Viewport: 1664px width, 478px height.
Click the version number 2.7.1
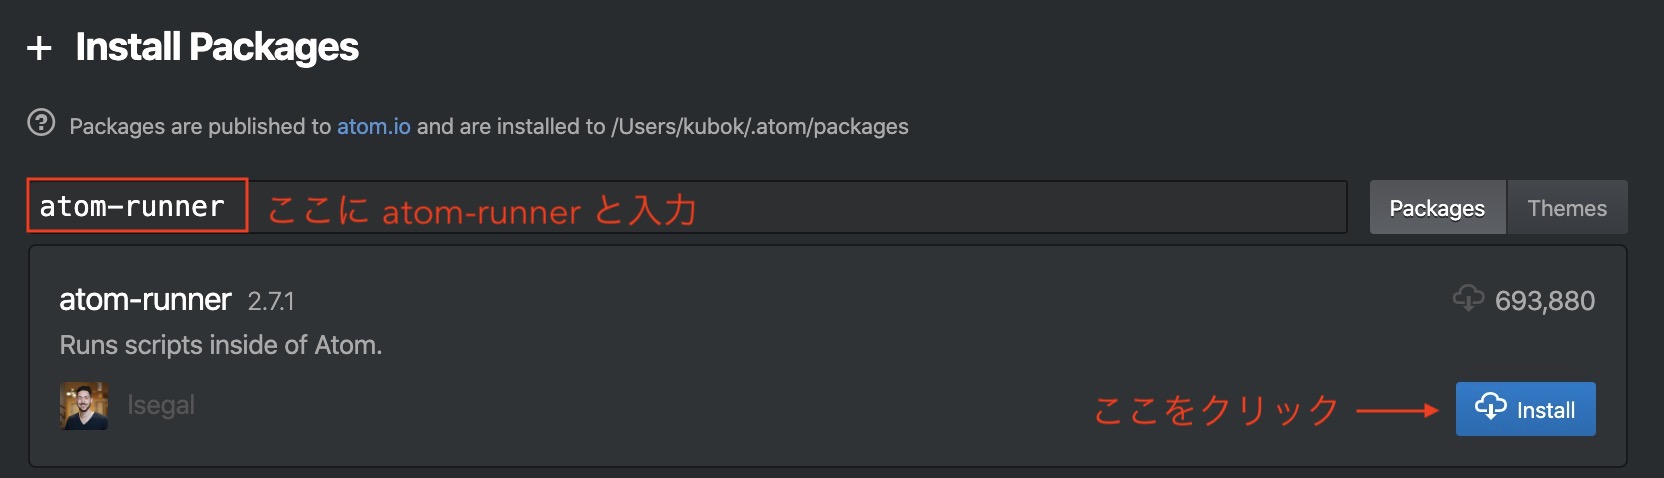point(271,301)
